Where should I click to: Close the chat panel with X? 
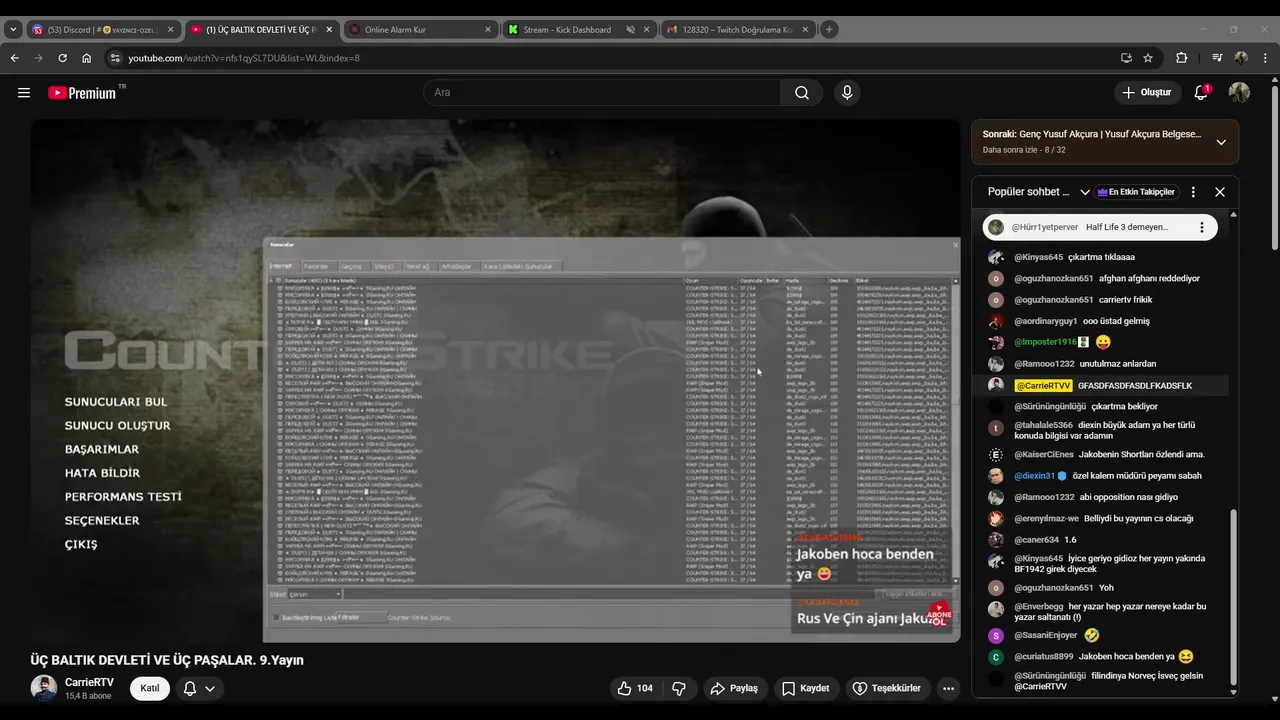(x=1220, y=192)
